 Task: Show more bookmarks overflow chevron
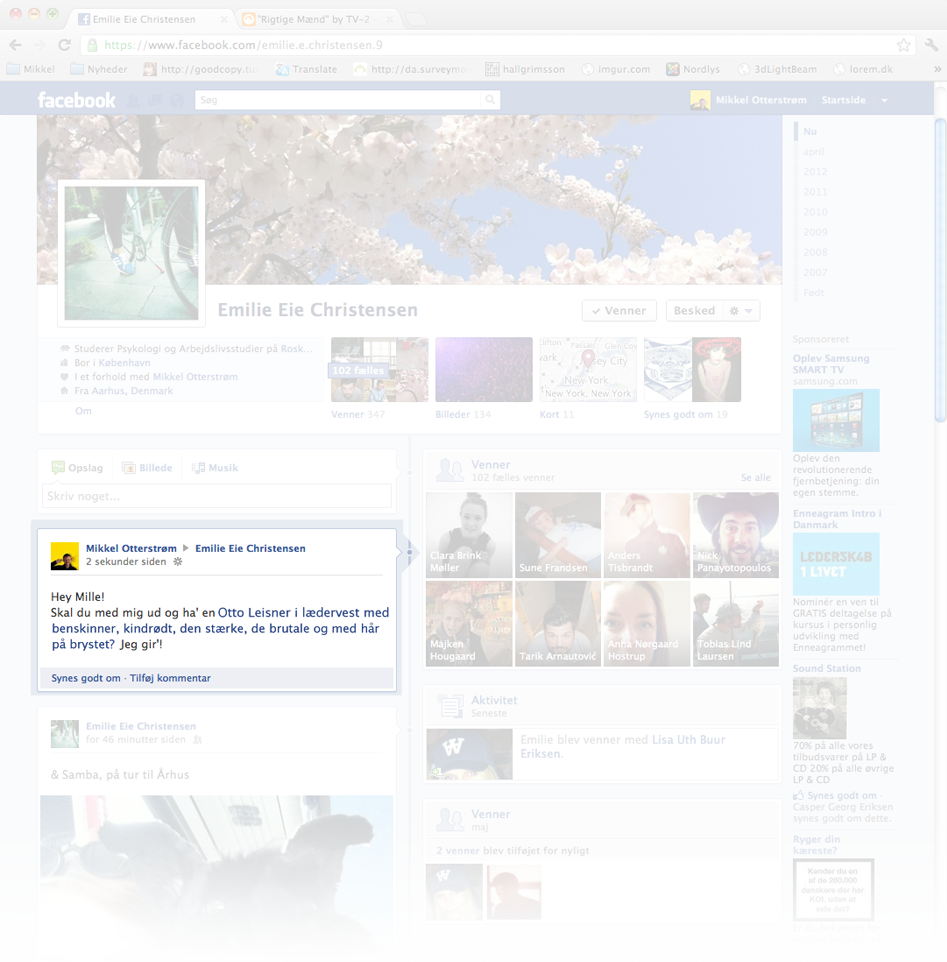coord(937,69)
